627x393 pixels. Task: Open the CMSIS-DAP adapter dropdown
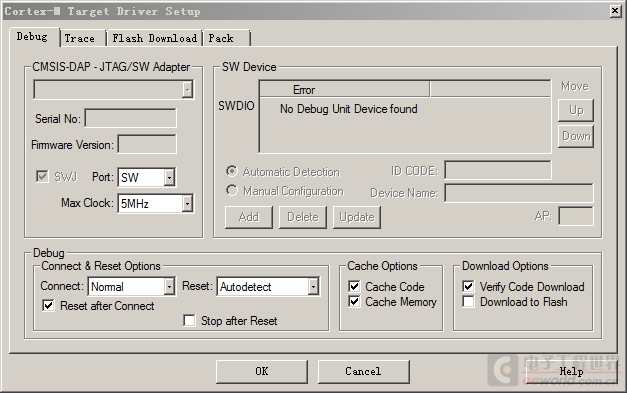click(x=114, y=89)
